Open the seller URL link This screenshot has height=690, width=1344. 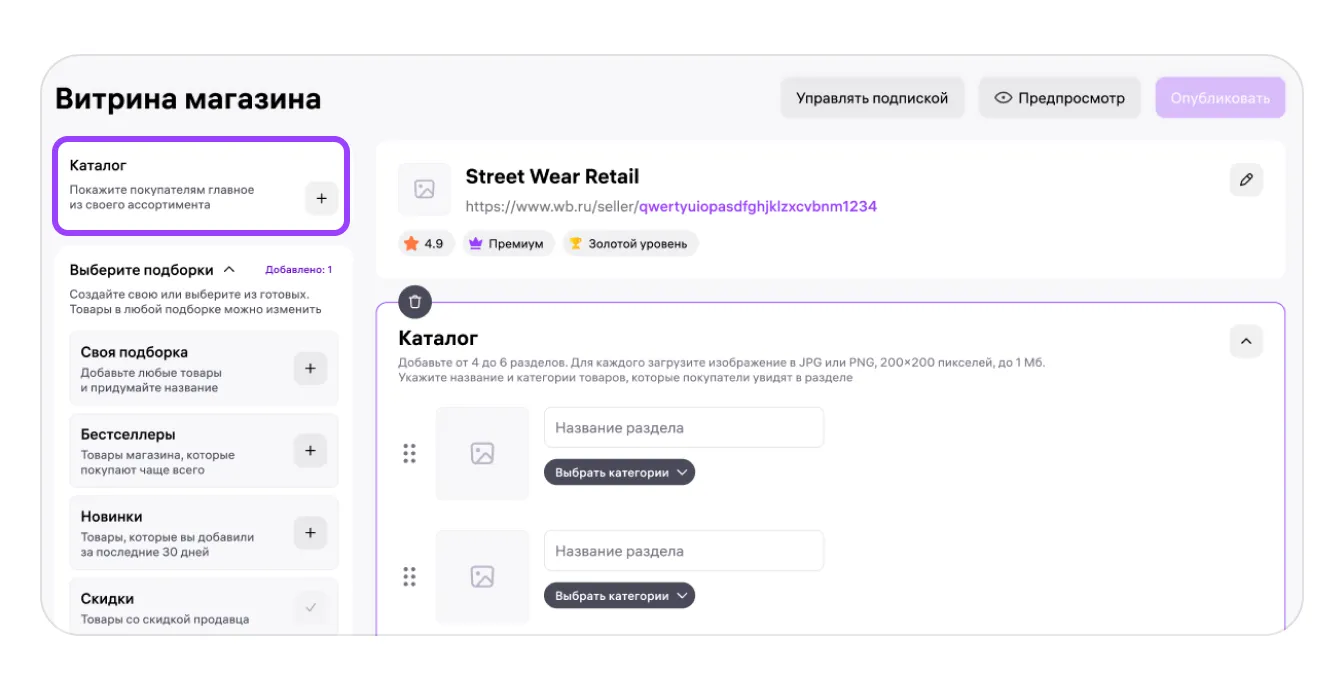(671, 207)
